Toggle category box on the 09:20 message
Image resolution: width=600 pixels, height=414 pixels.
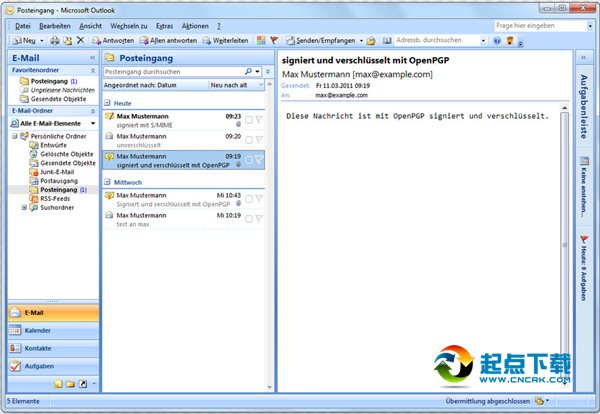coord(249,140)
